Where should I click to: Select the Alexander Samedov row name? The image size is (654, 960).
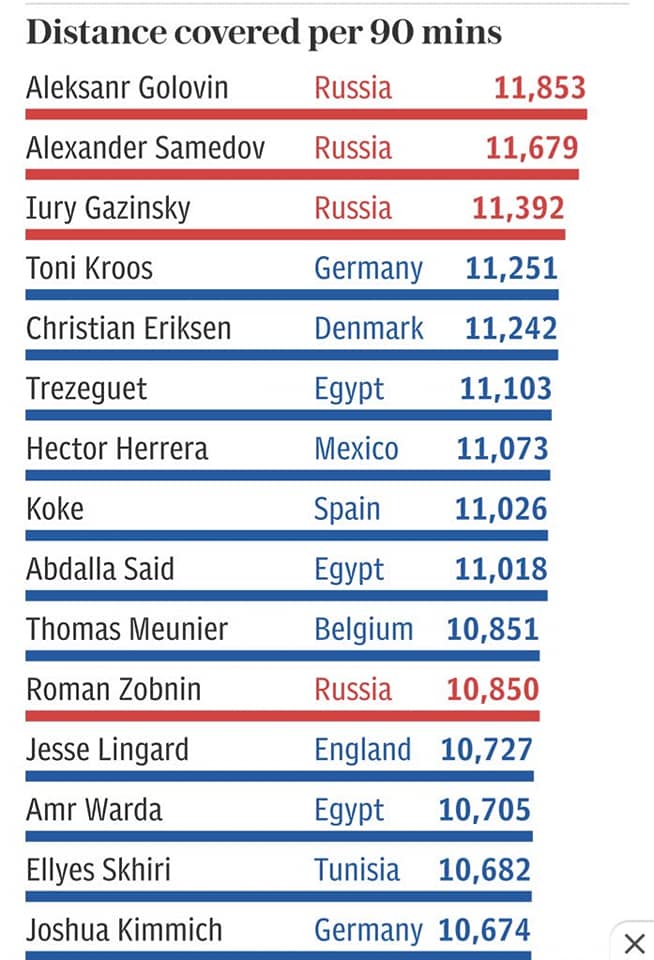pos(146,148)
